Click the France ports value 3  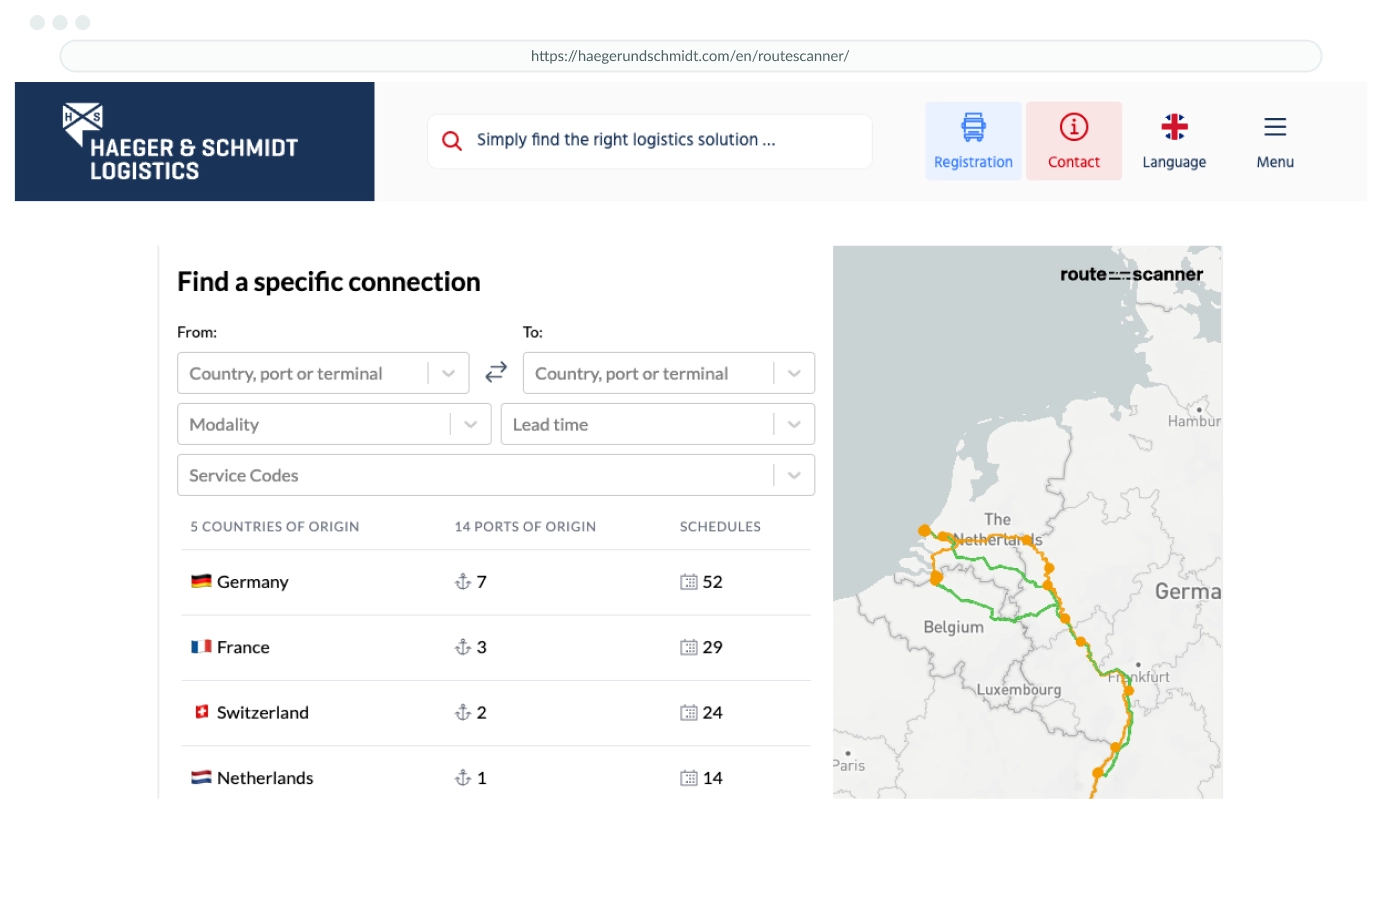pos(481,647)
